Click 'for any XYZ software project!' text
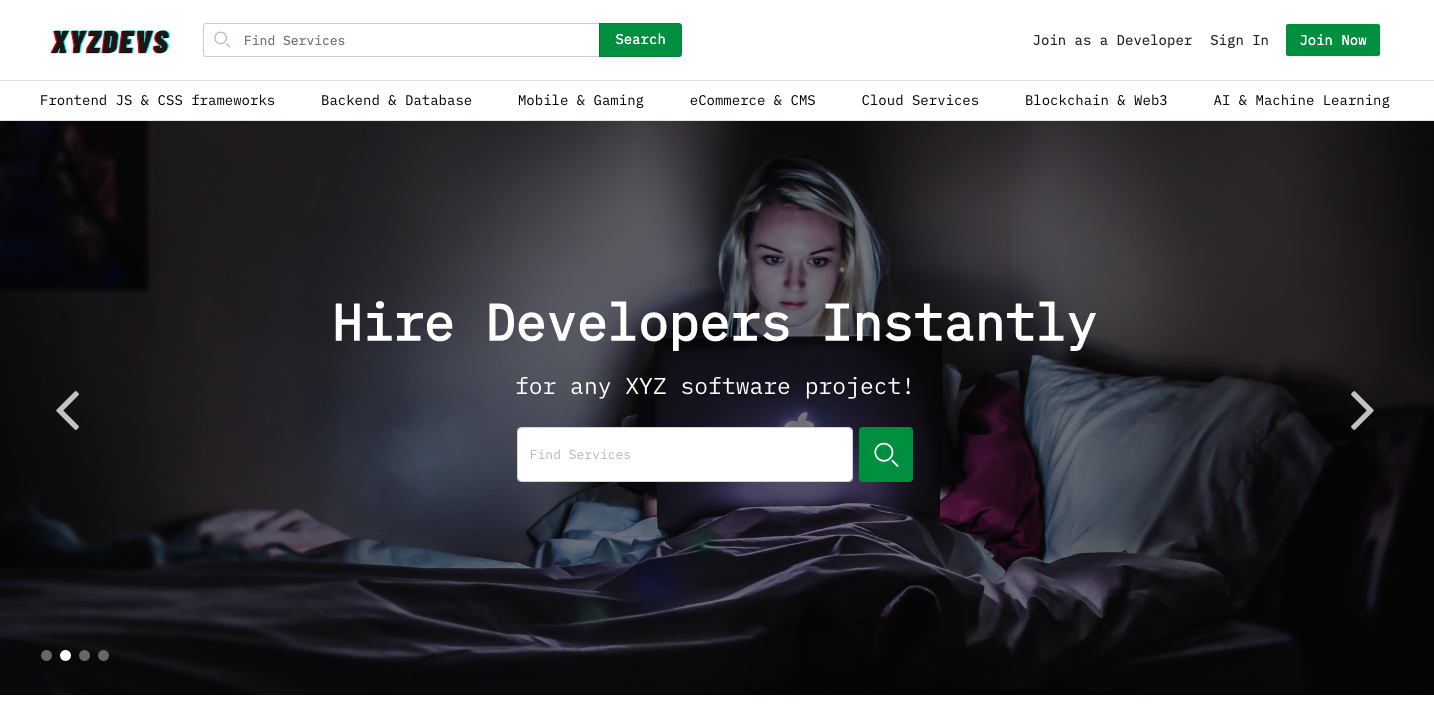This screenshot has height=713, width=1434. 715,386
